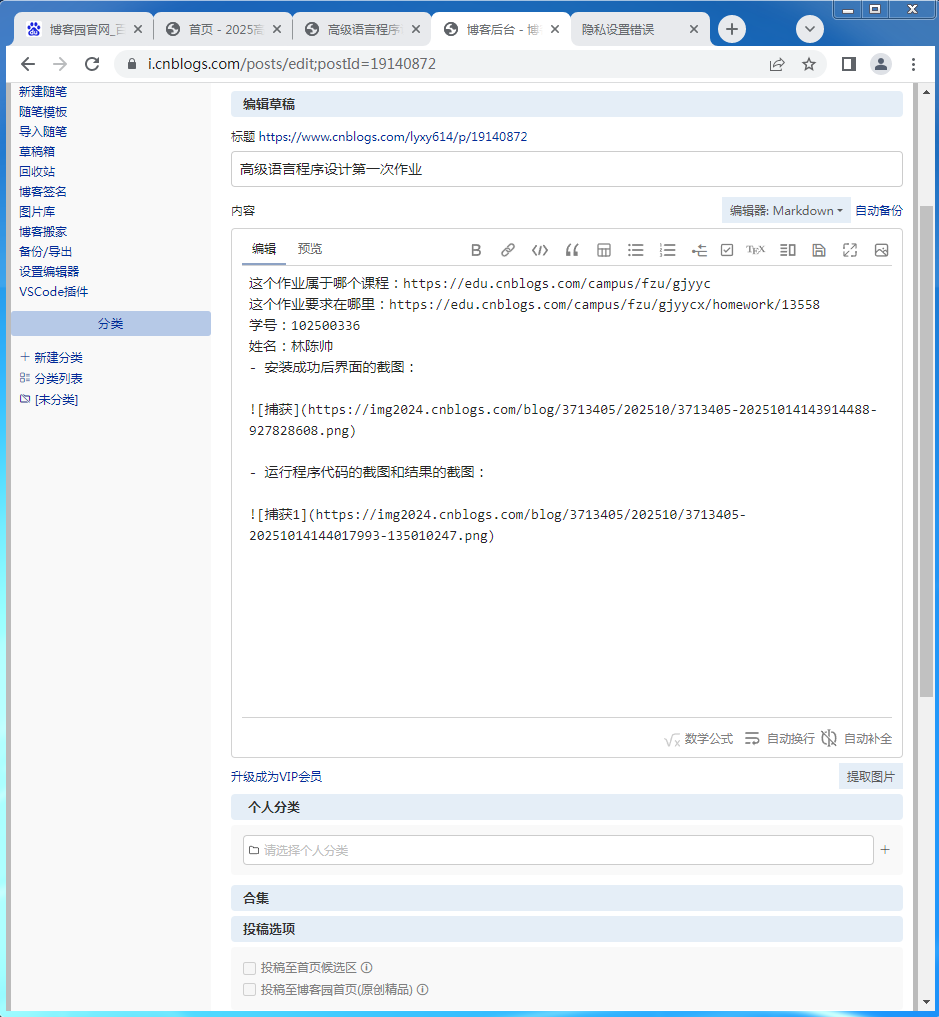939x1017 pixels.
Task: Open 回收站 recycle bin in sidebar
Action: tap(37, 172)
